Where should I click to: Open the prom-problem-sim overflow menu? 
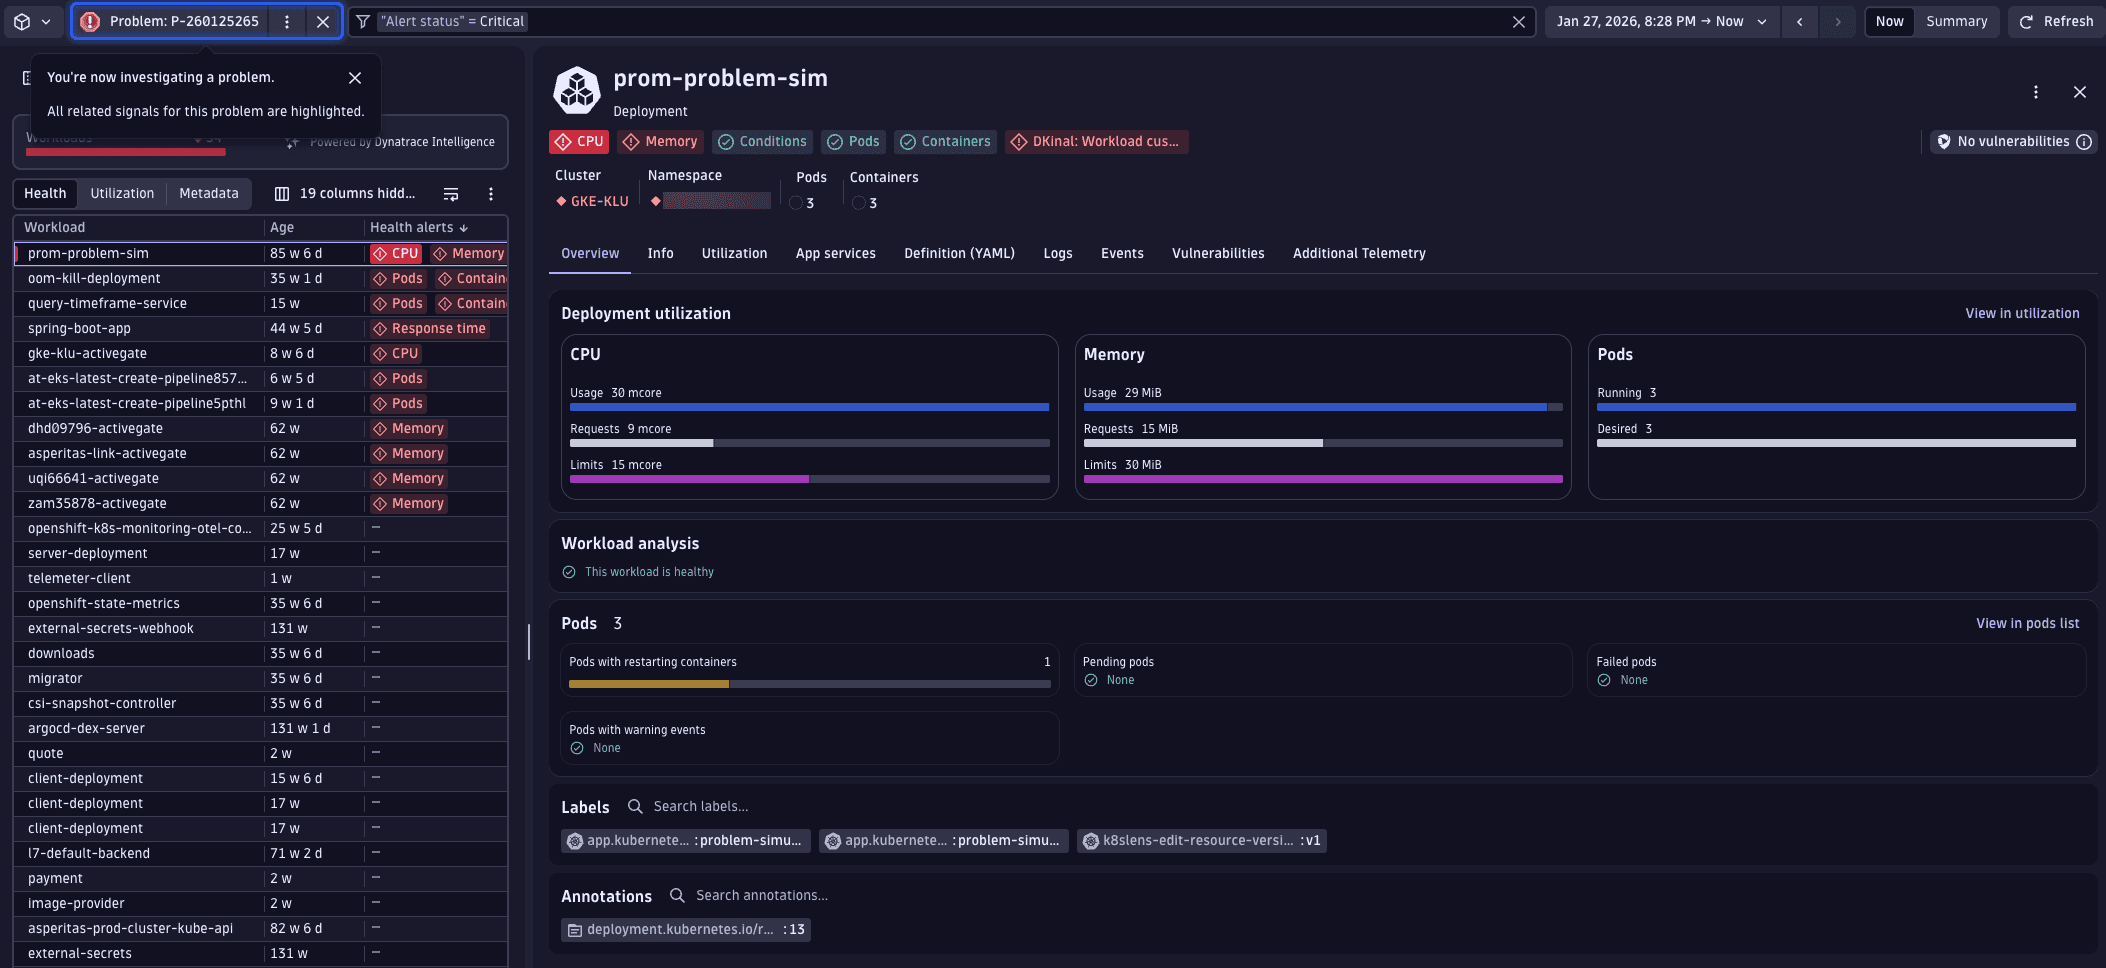click(2036, 91)
